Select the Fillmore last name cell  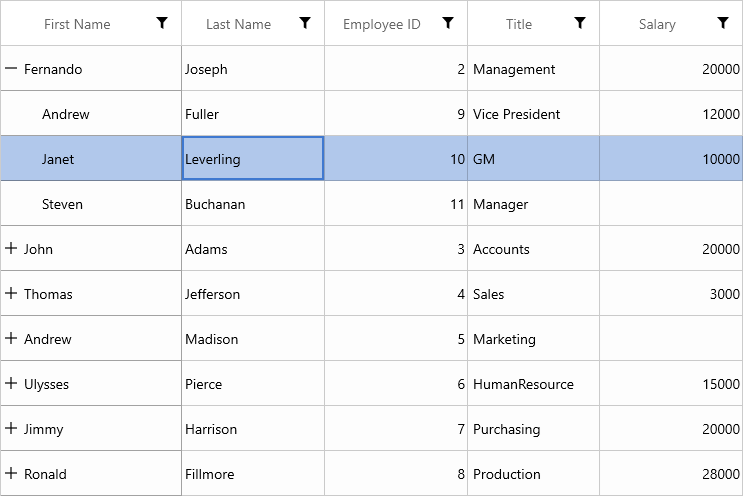pyautogui.click(x=253, y=474)
